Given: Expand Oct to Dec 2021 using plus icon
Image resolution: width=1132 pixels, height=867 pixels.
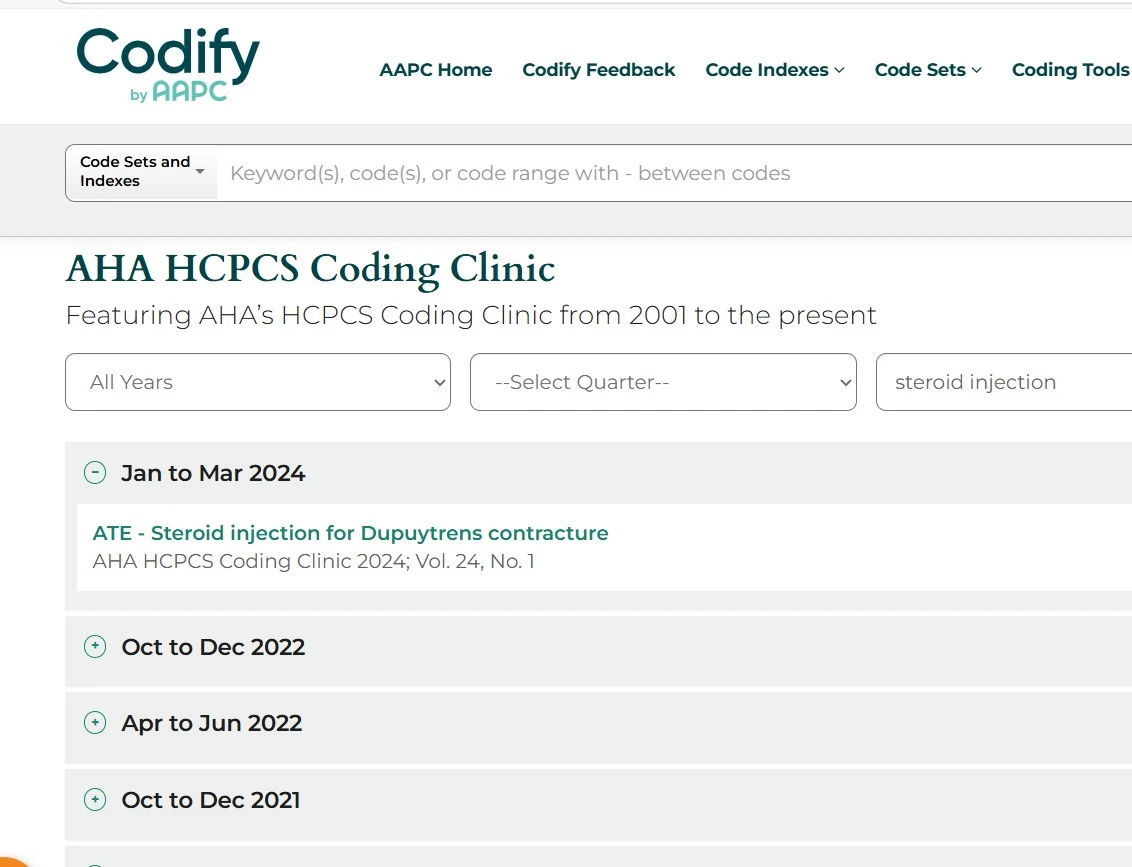Looking at the screenshot, I should (x=95, y=800).
